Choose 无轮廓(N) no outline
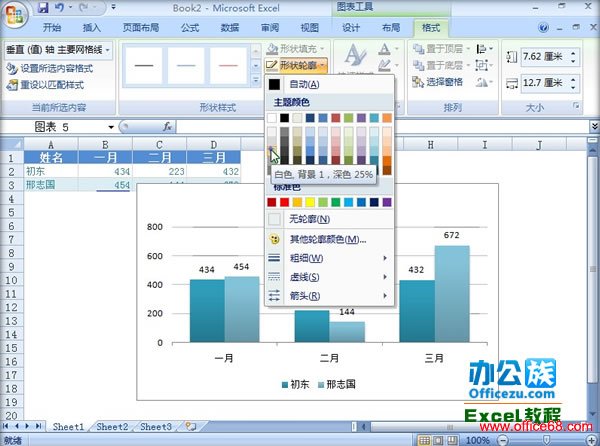This screenshot has width=600, height=446. [x=330, y=219]
